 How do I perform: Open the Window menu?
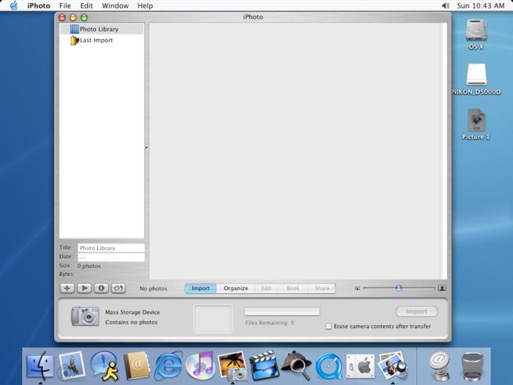115,6
